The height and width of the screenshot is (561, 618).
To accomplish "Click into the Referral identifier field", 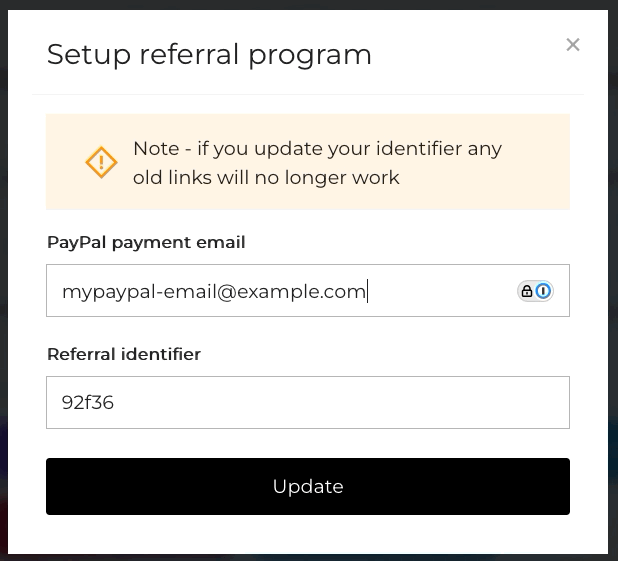I will (x=308, y=403).
